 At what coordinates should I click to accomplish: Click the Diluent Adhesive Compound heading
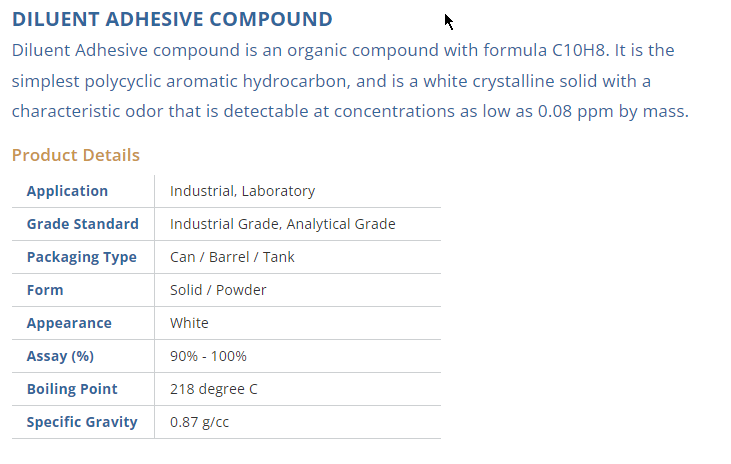pyautogui.click(x=172, y=19)
